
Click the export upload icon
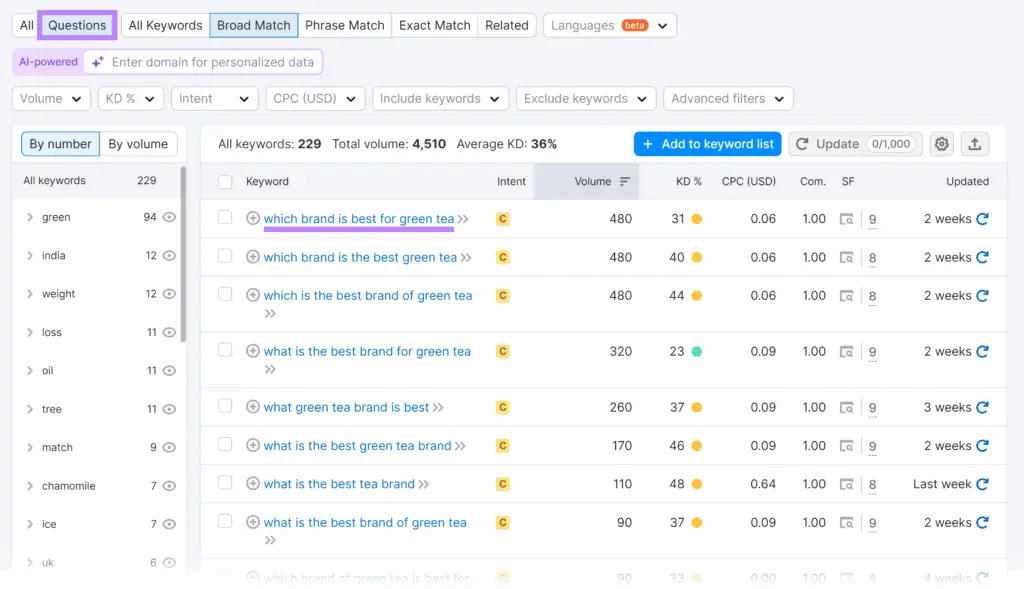click(x=976, y=144)
